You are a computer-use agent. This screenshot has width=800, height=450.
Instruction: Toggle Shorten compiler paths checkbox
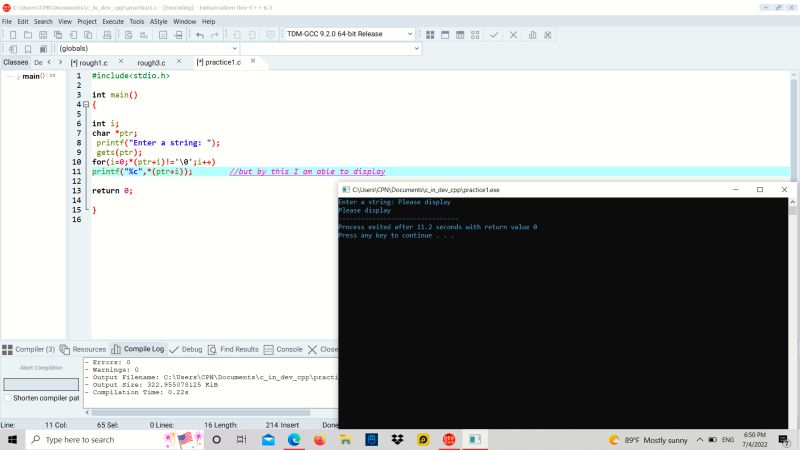pos(8,398)
